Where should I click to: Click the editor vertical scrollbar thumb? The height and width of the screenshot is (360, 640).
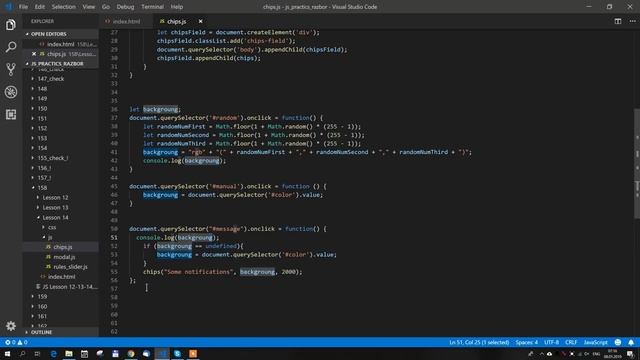[x=637, y=164]
